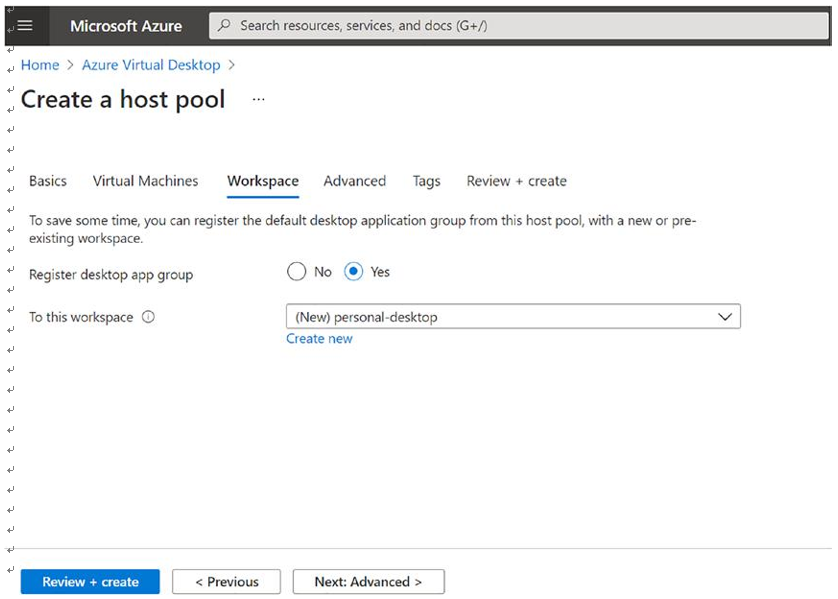Focus the Search resources, services, and docs box
This screenshot has width=838, height=599.
click(518, 25)
